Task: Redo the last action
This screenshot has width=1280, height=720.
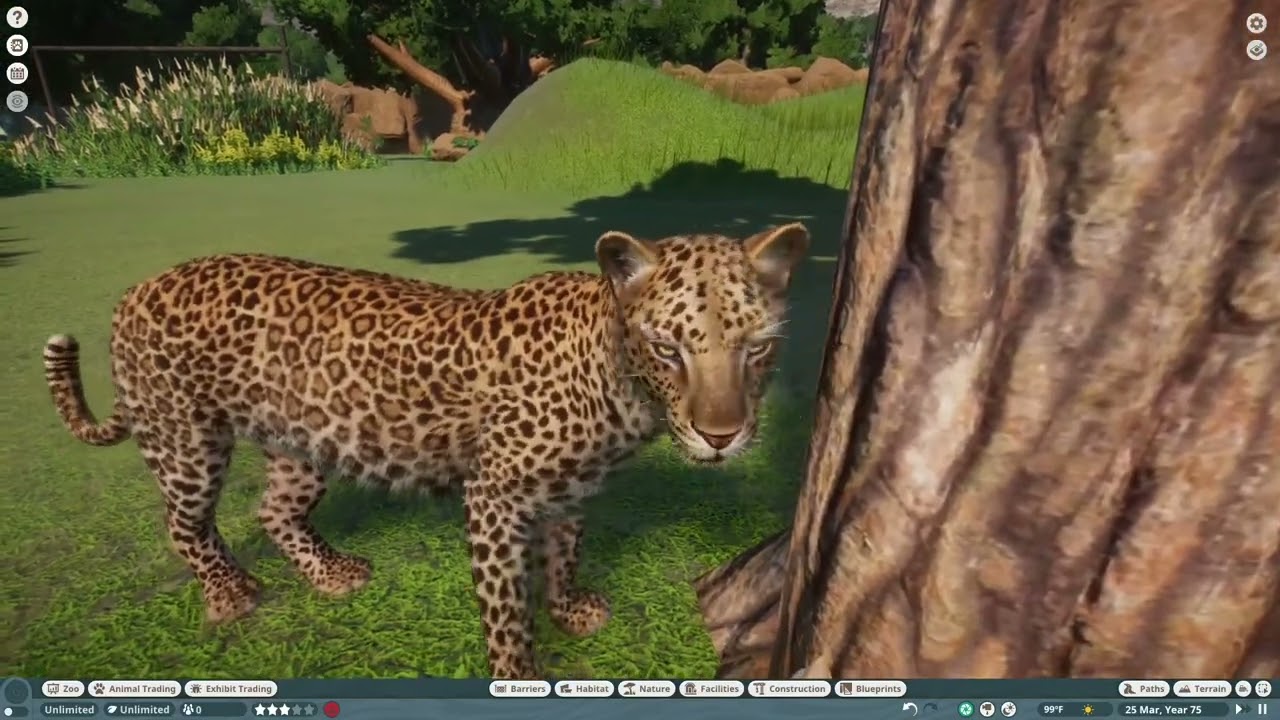Action: 930,709
